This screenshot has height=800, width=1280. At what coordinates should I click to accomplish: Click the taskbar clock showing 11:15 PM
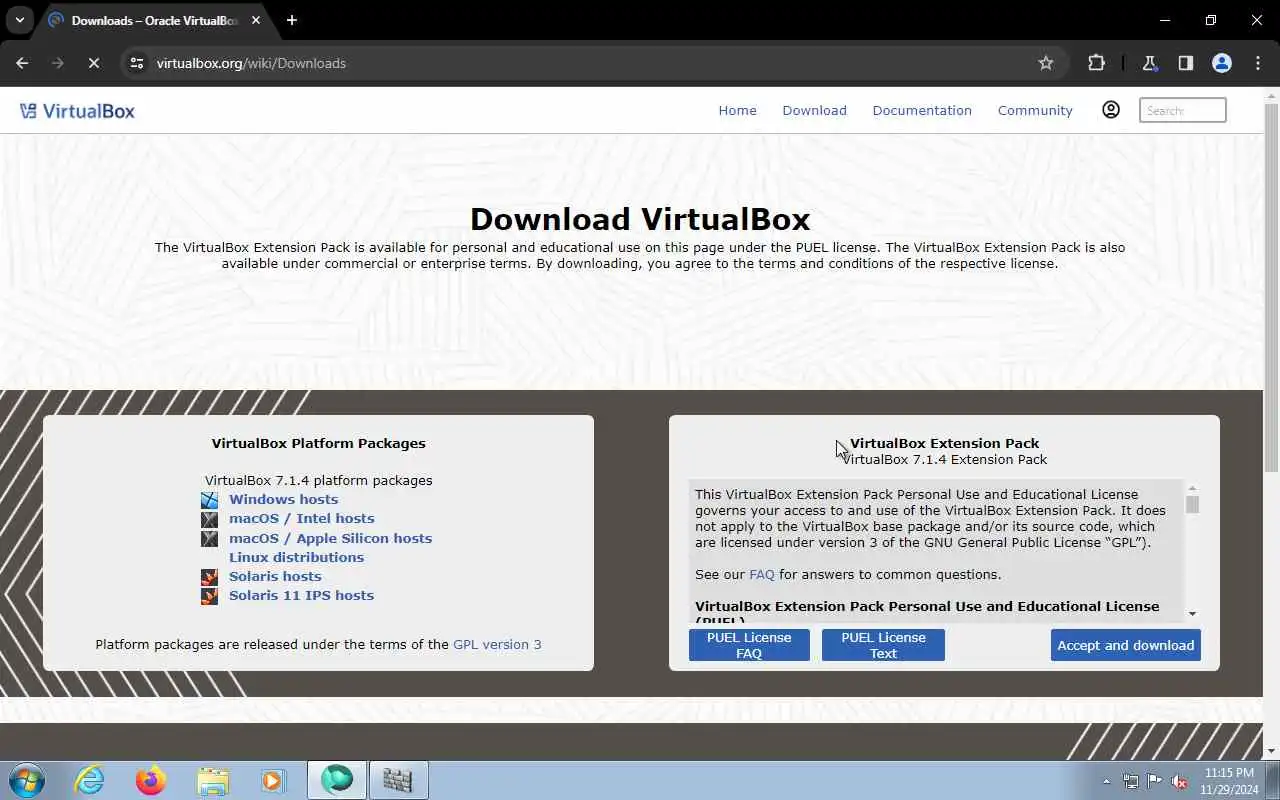[1229, 781]
